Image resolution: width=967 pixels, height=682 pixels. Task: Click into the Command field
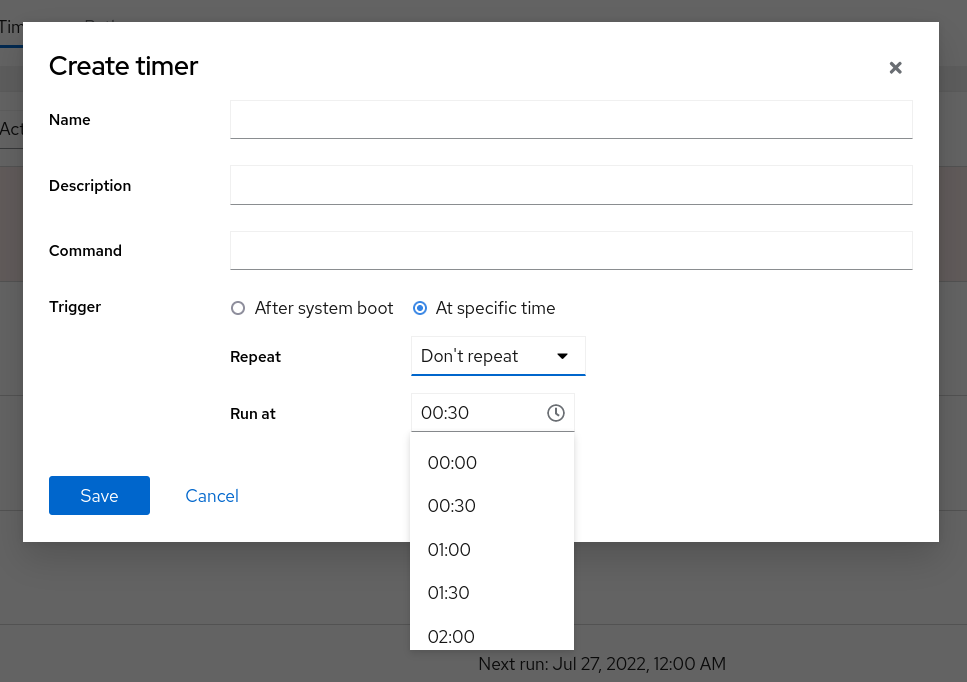coord(571,250)
